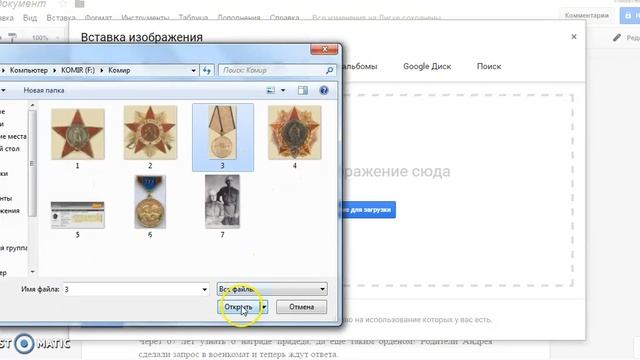Click the change view icon

pos(270,90)
